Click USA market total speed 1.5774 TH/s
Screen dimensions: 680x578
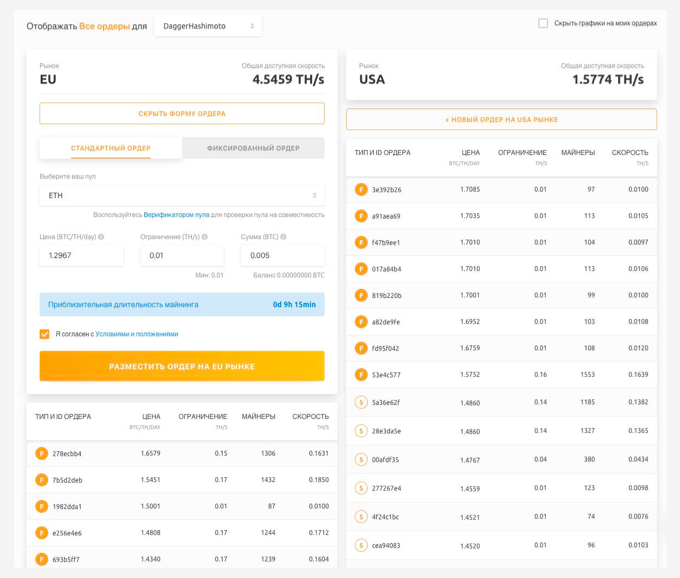click(608, 79)
